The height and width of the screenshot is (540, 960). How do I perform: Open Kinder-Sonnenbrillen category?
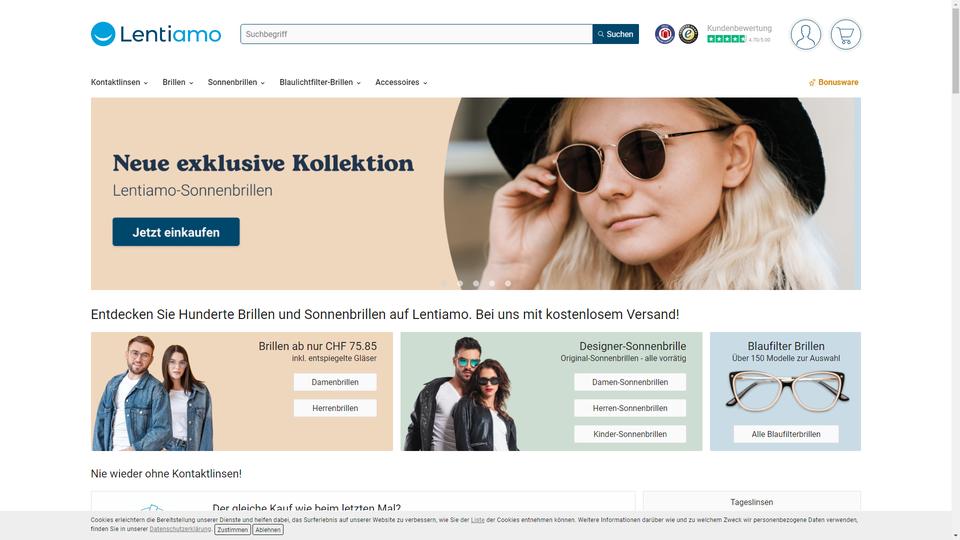pyautogui.click(x=630, y=434)
